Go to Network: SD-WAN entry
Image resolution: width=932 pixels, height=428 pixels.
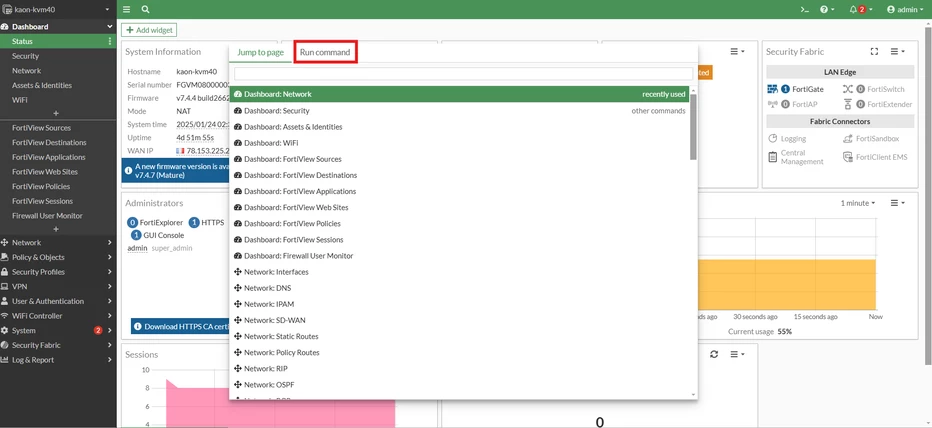click(459, 320)
